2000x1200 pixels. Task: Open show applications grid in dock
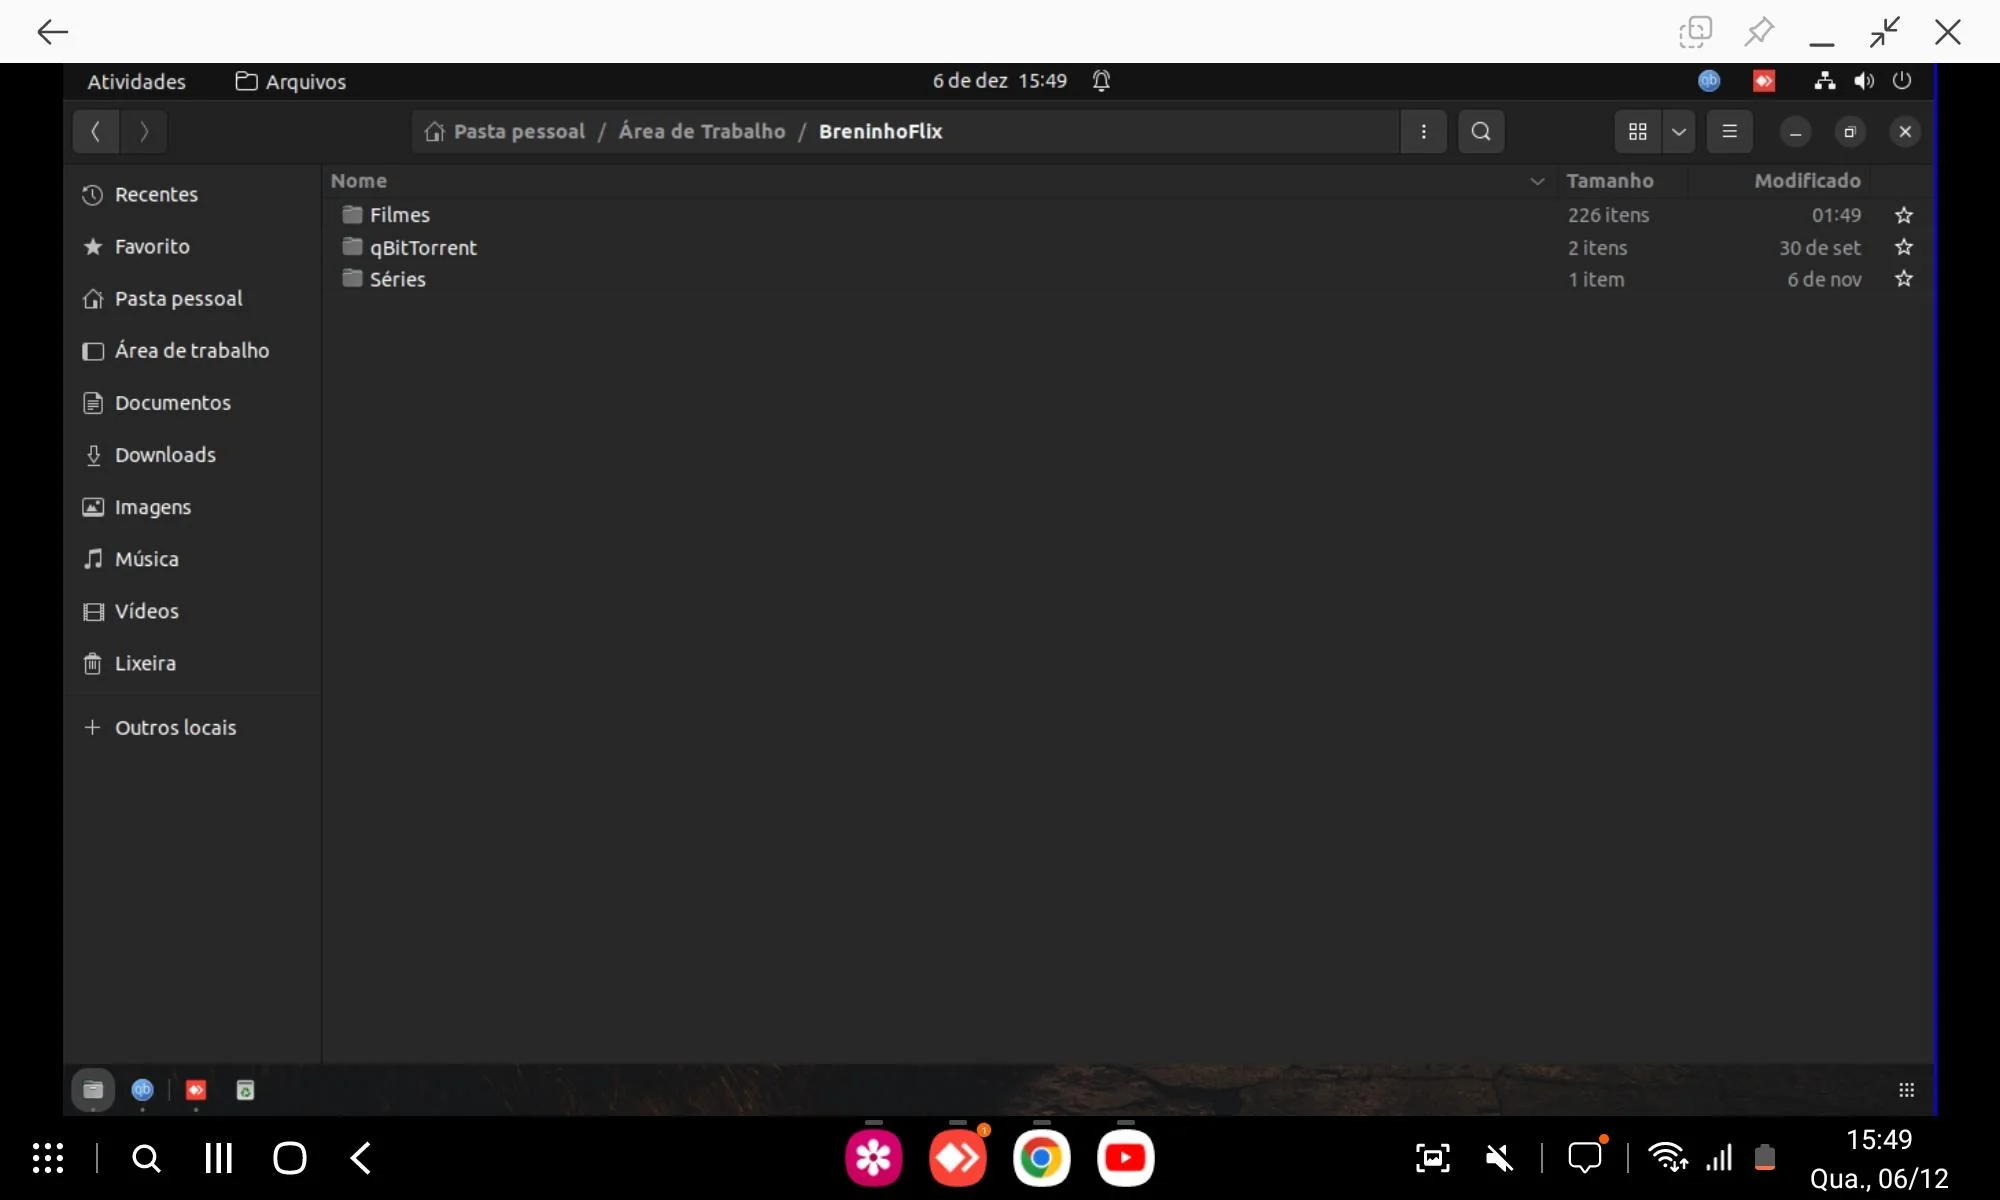(x=1906, y=1090)
